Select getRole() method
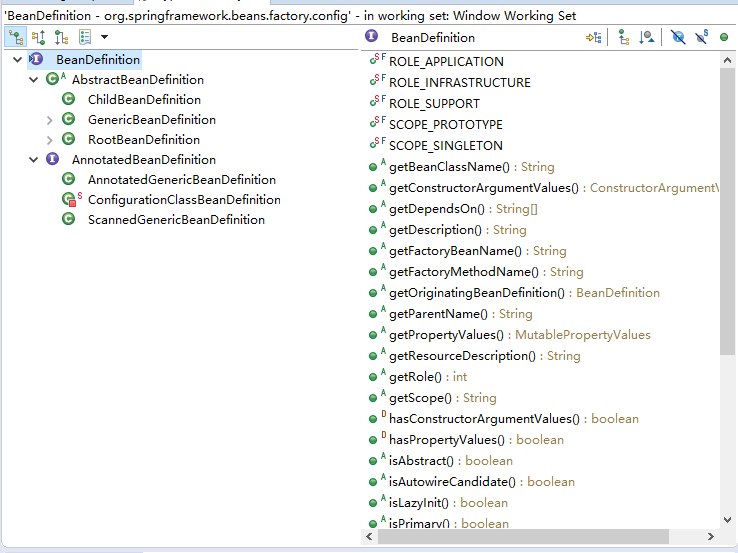Image resolution: width=738 pixels, height=553 pixels. (428, 377)
